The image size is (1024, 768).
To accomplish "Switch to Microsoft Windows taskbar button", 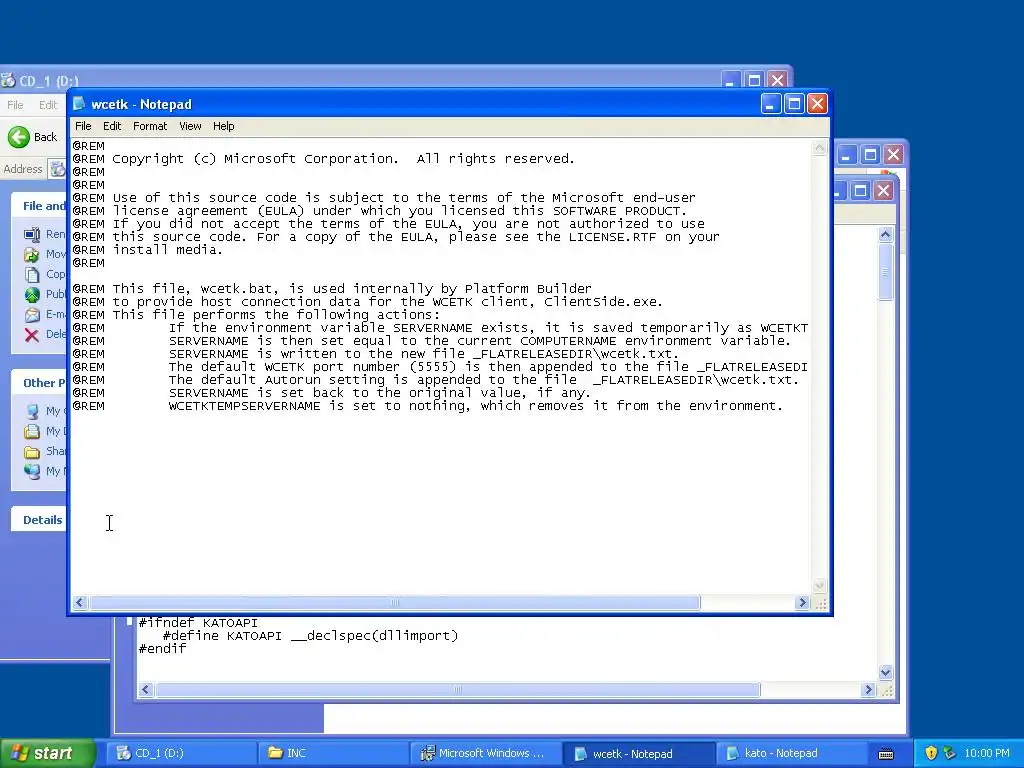I will click(x=485, y=753).
